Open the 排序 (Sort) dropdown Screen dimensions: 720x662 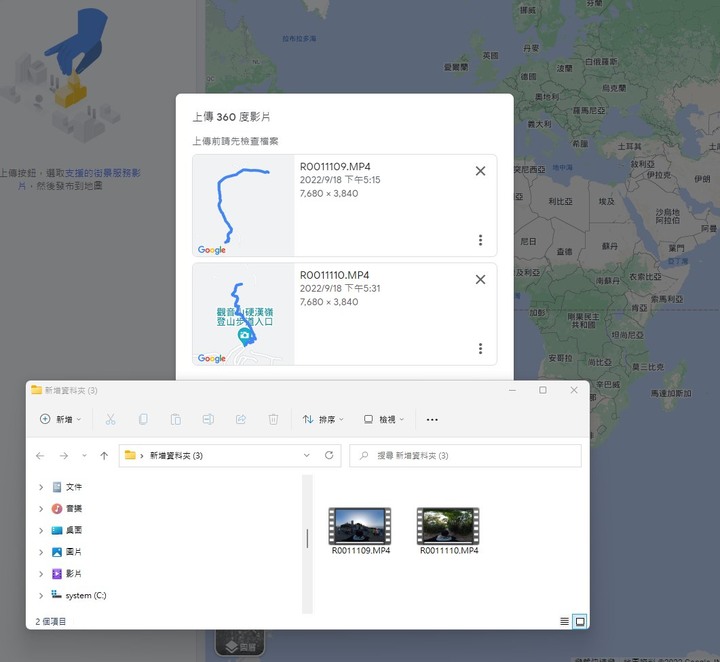pyautogui.click(x=323, y=419)
